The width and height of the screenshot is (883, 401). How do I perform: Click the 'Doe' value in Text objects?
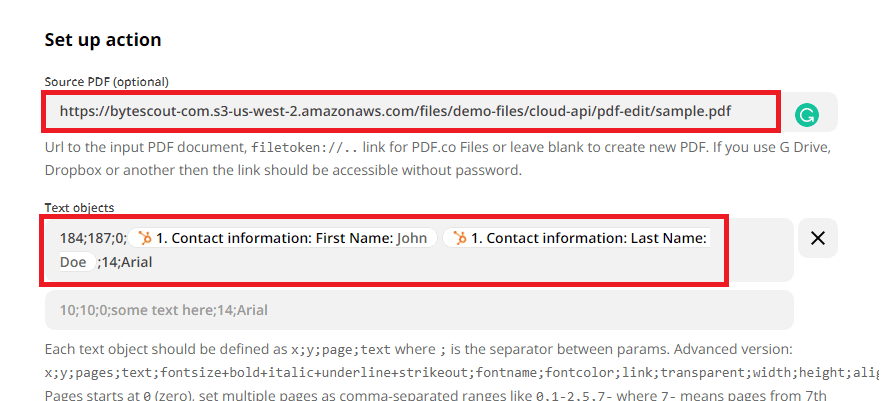pos(73,263)
